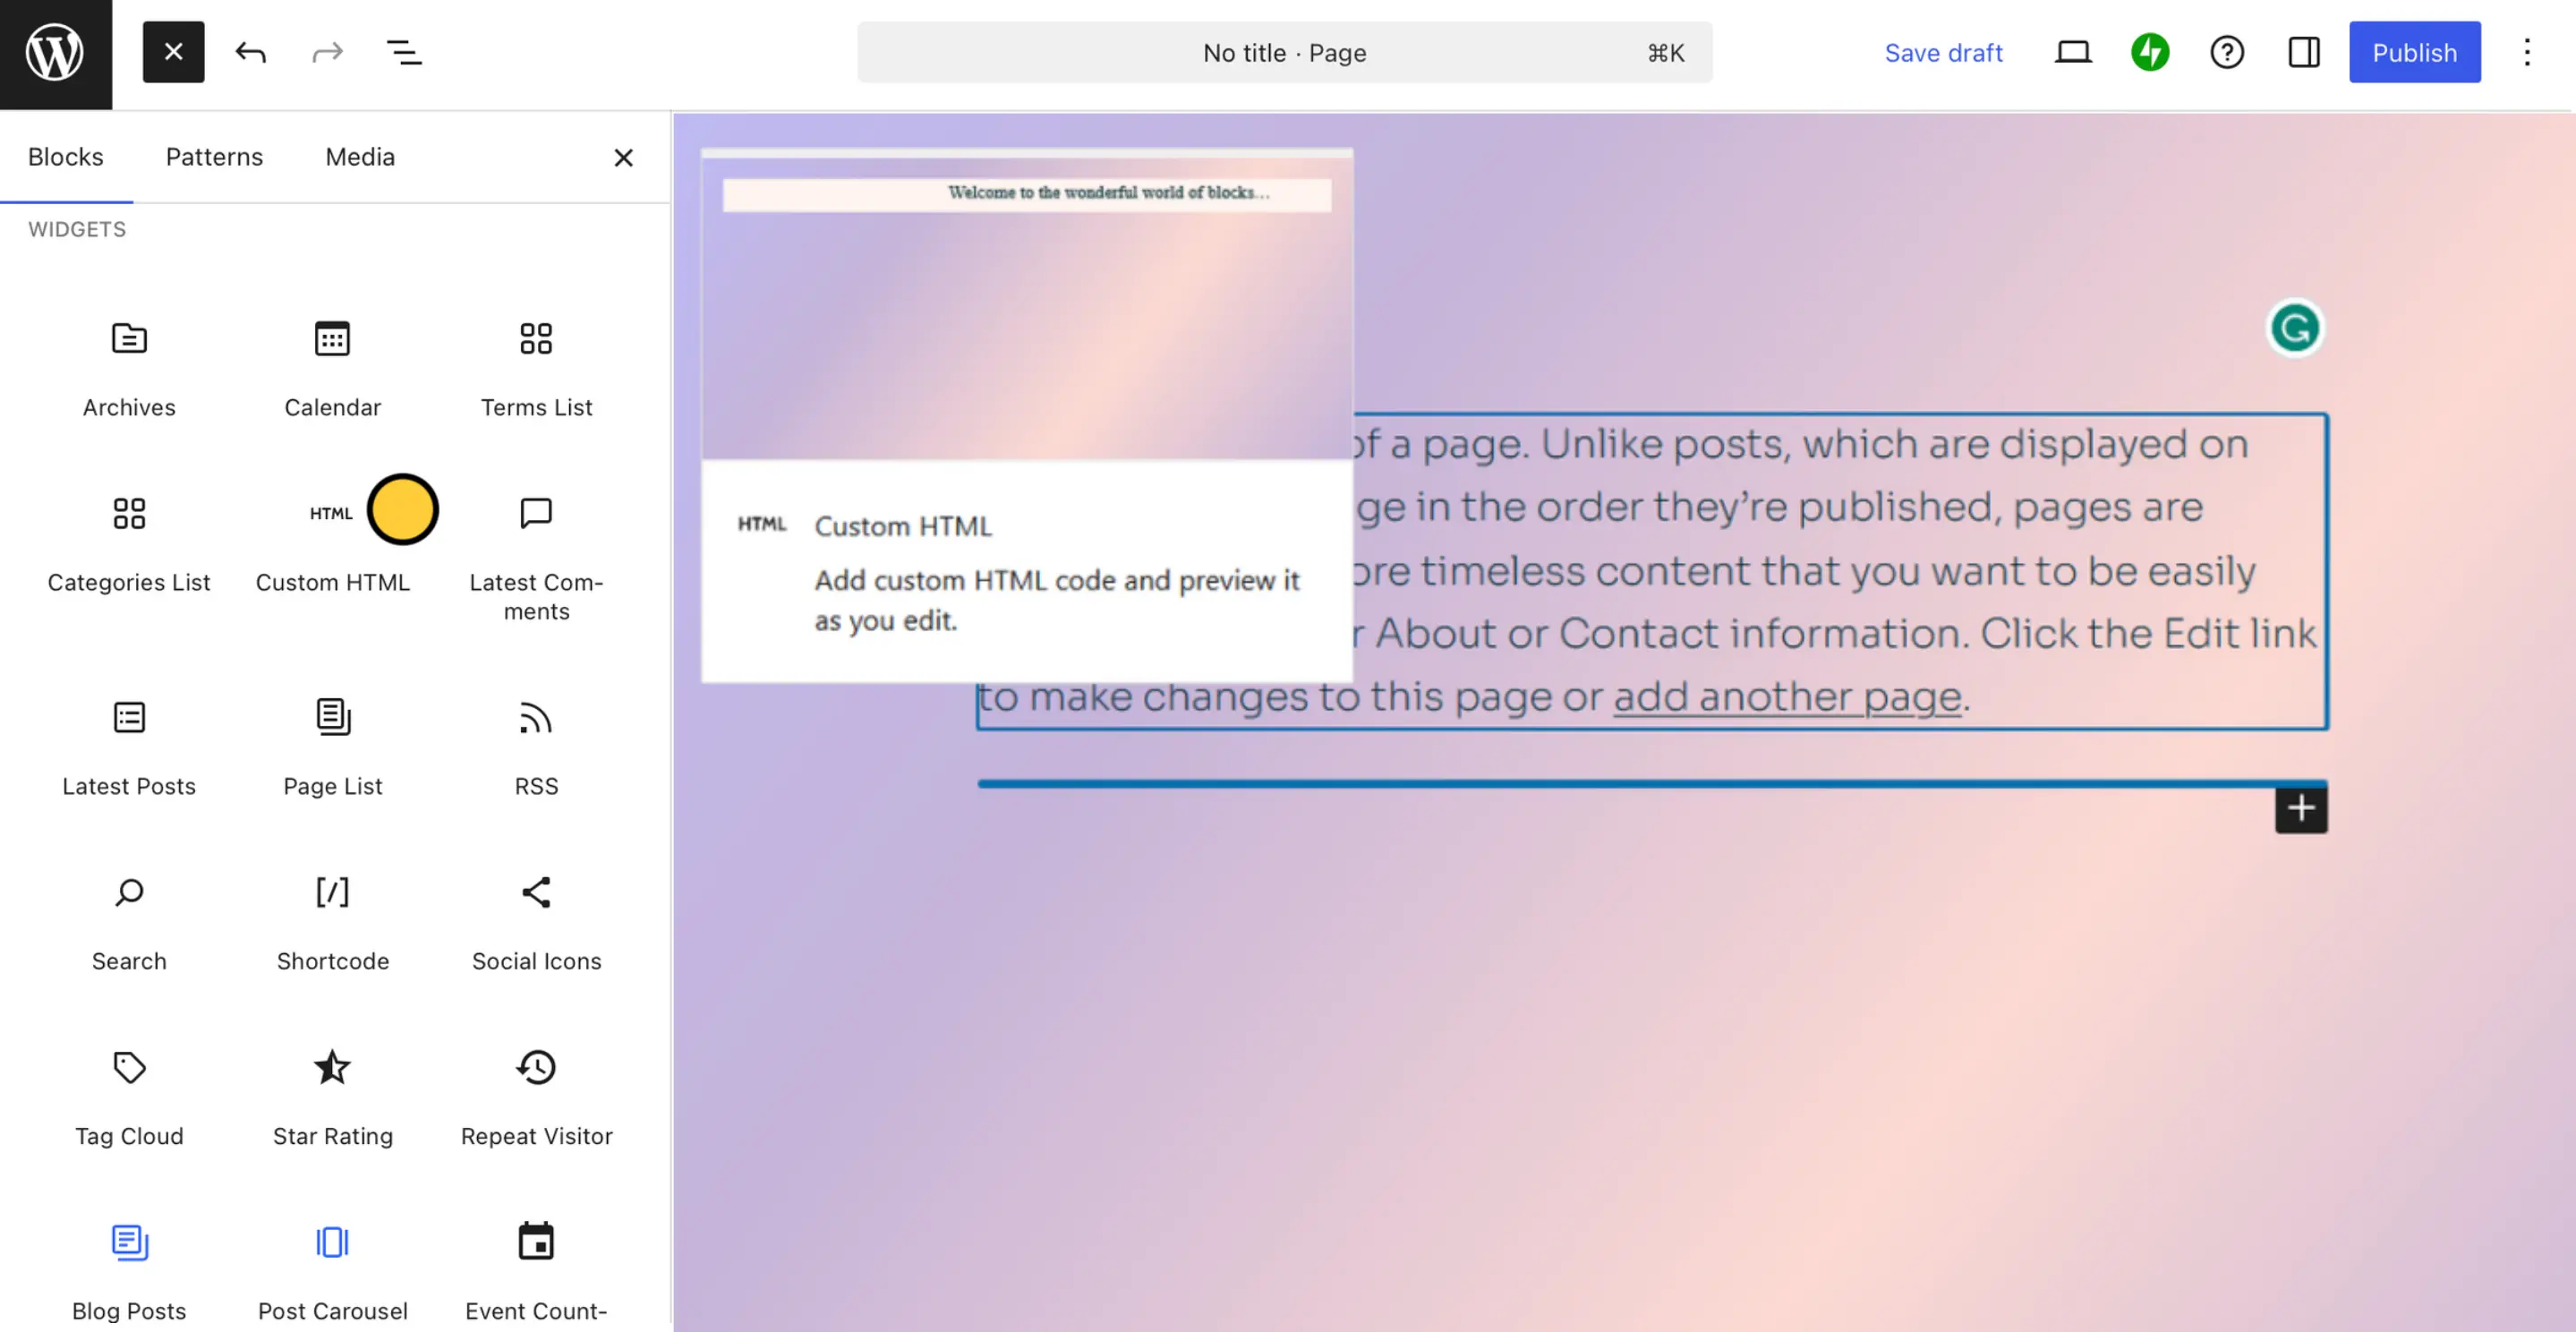Switch to the Media tab
Screen dimensions: 2576x1332
(x=360, y=157)
